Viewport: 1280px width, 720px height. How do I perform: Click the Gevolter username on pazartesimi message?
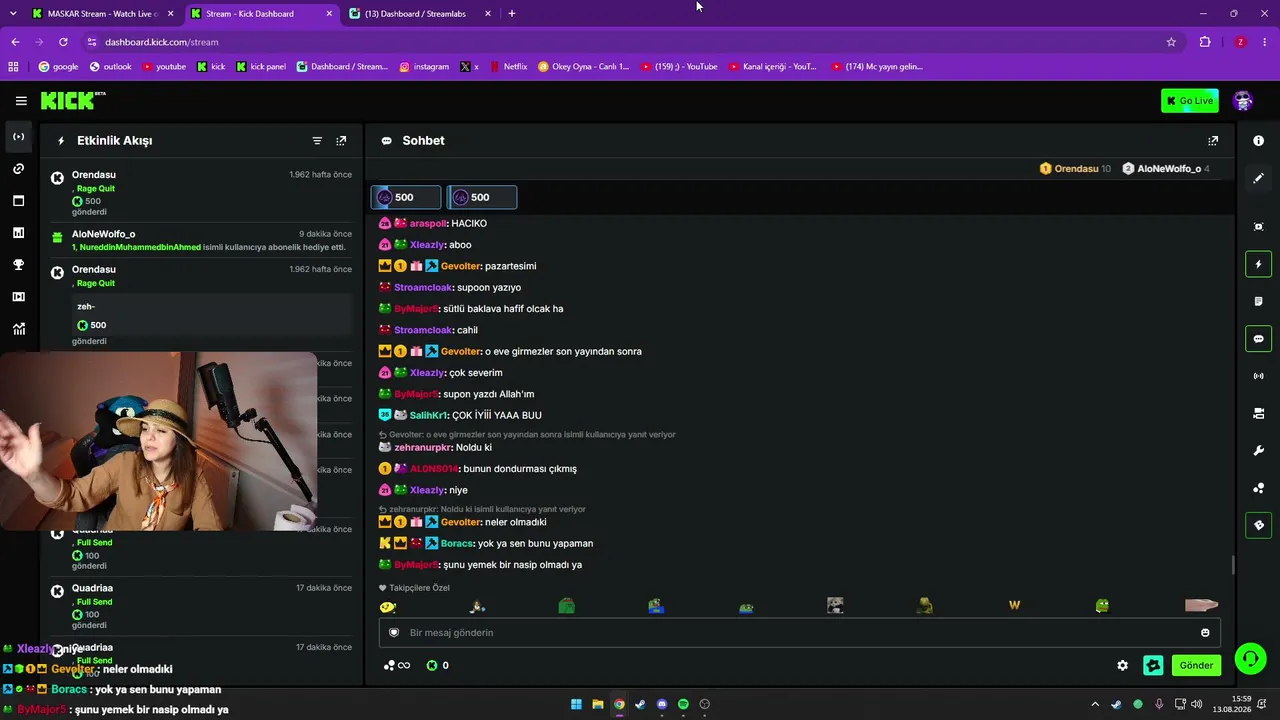[461, 266]
